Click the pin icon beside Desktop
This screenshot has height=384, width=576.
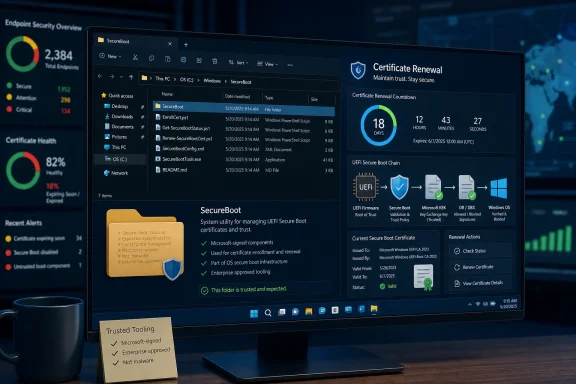pyautogui.click(x=142, y=107)
